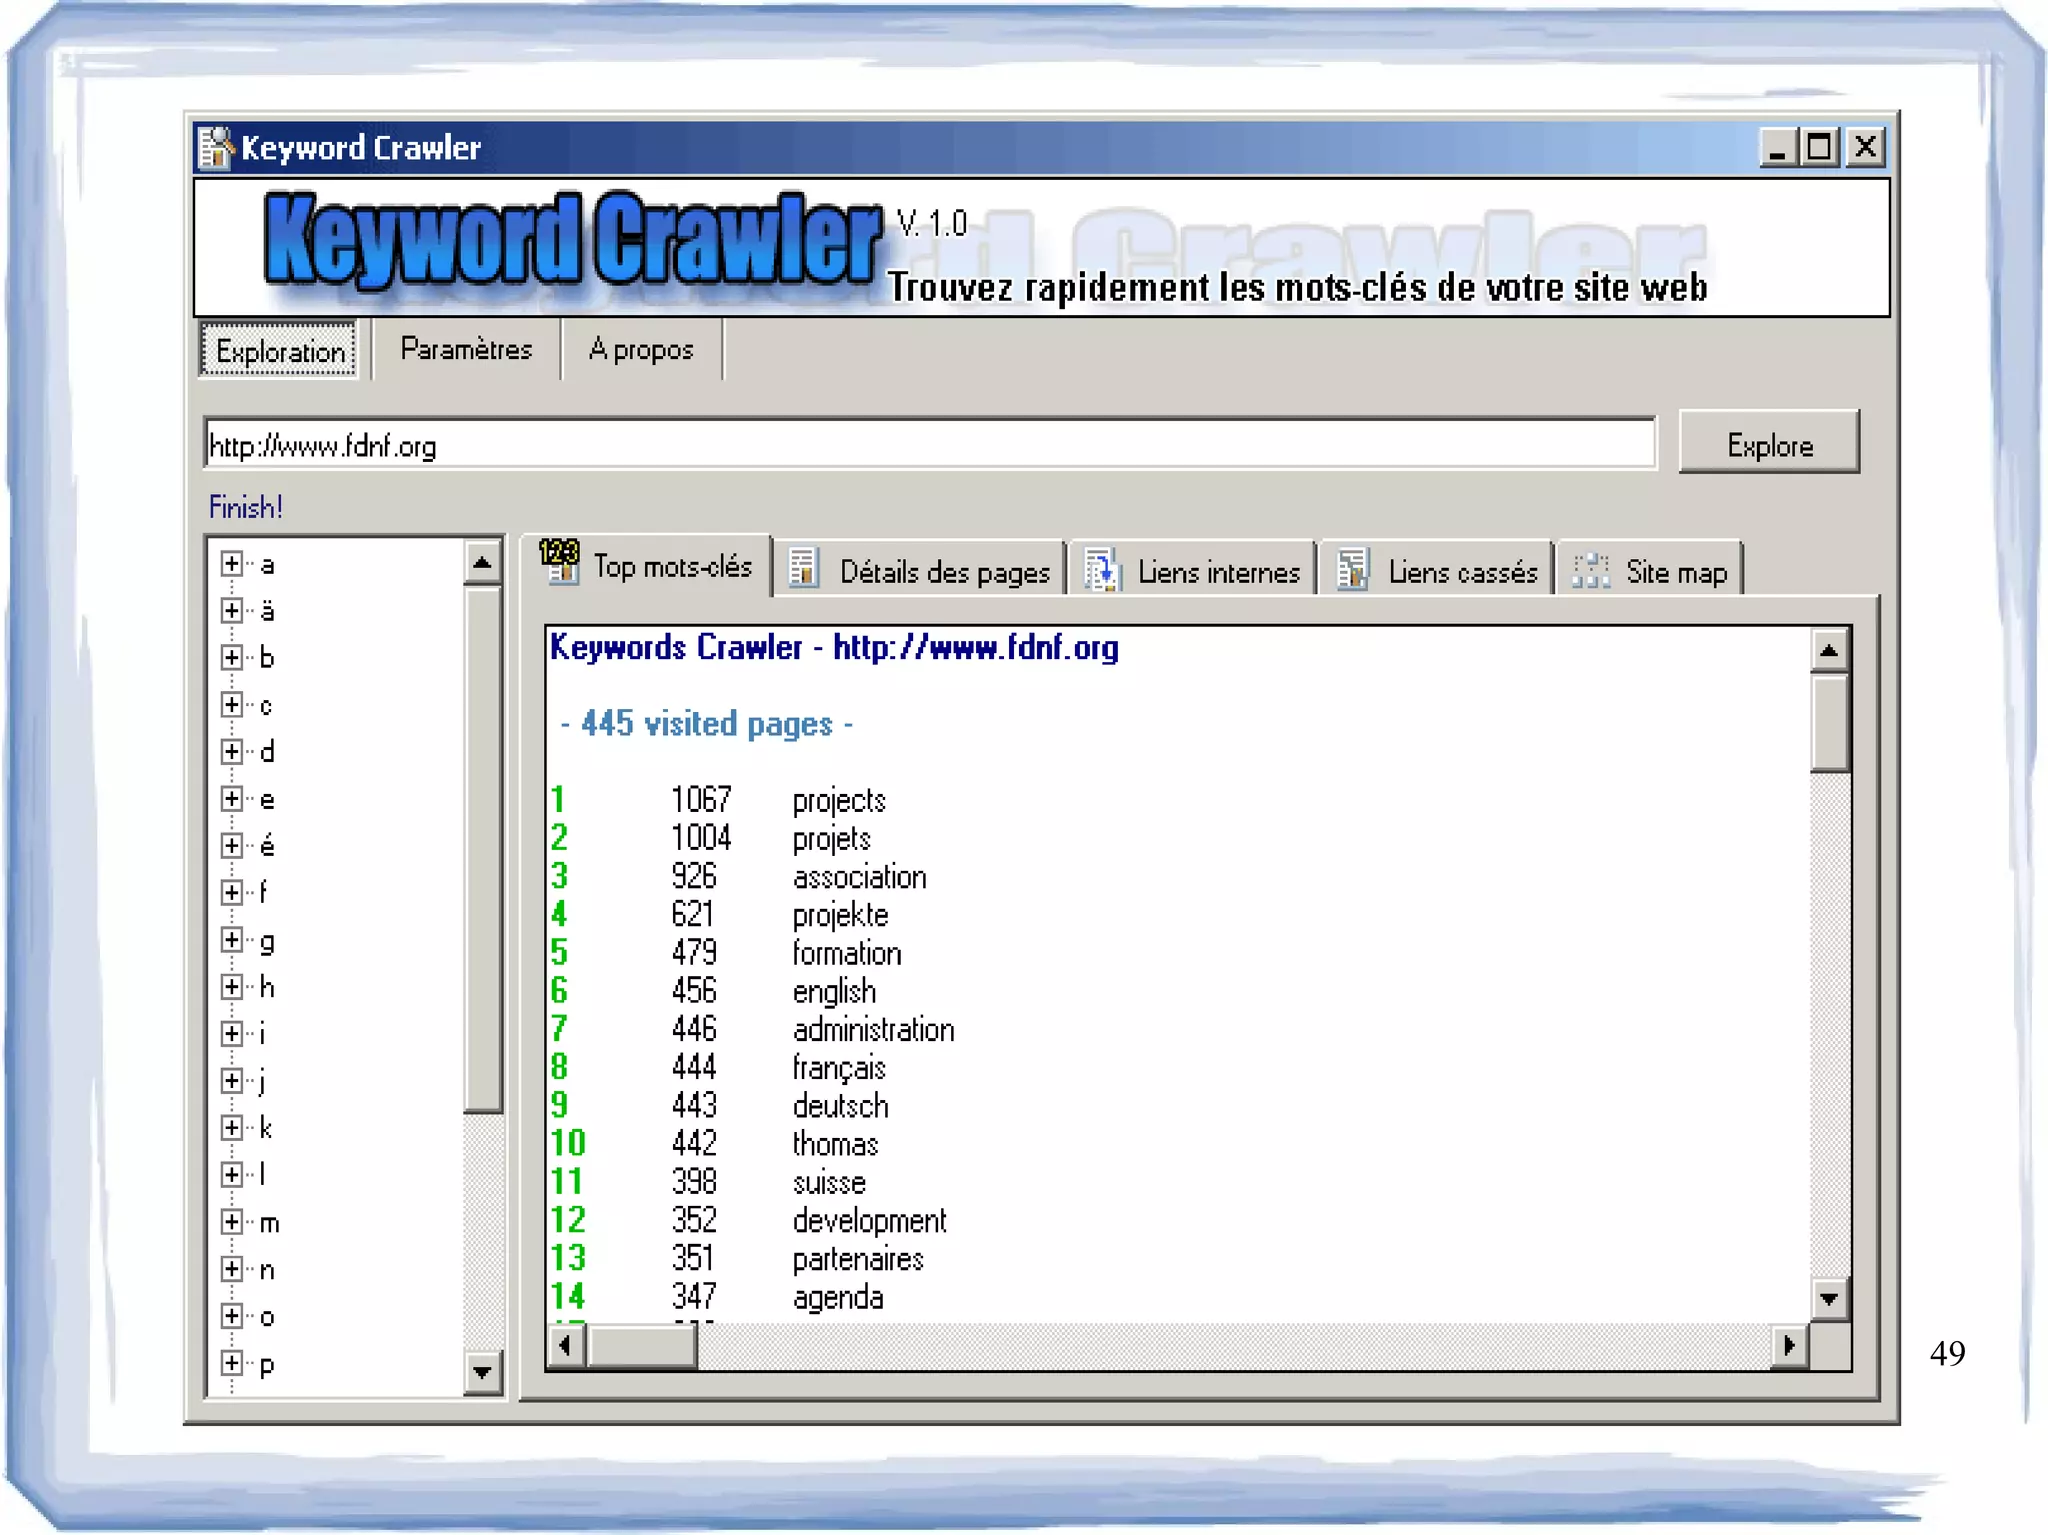Click the keyword 'suisse' in results
The height and width of the screenshot is (1535, 2048).
click(829, 1182)
